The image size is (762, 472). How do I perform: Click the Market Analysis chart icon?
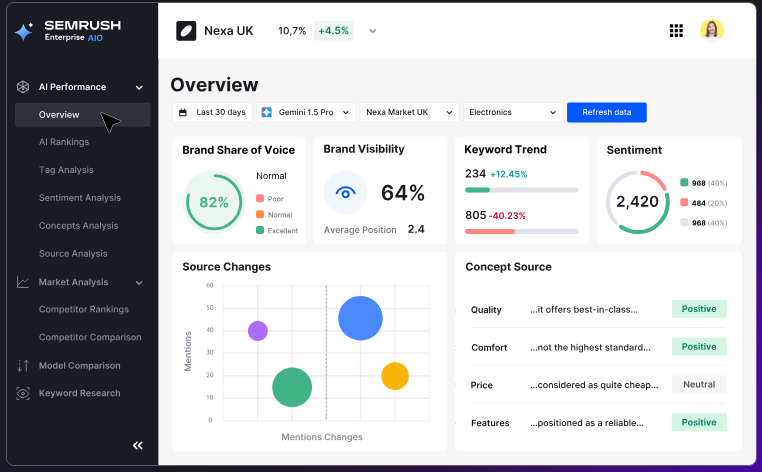click(x=23, y=282)
